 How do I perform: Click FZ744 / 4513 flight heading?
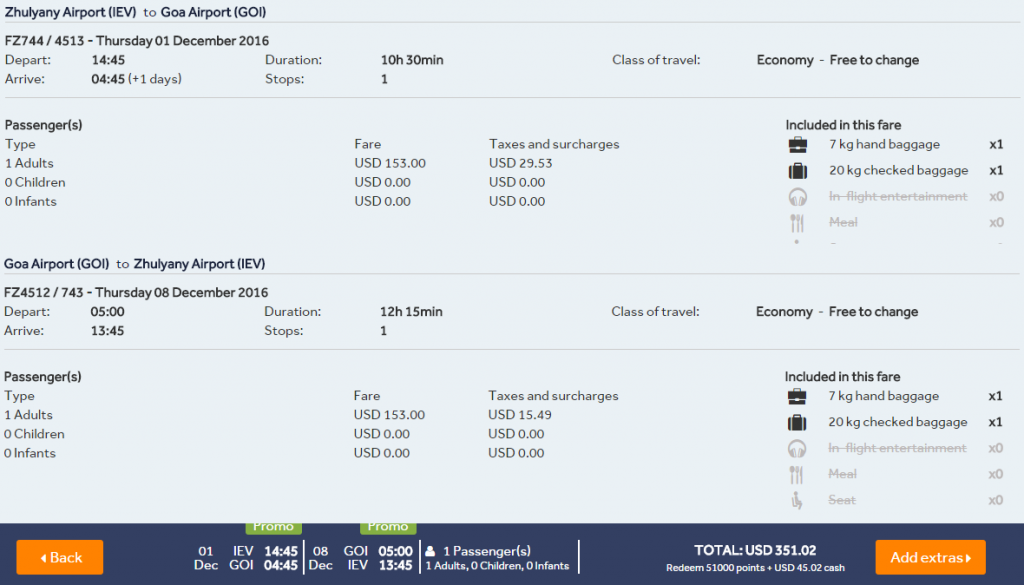click(136, 40)
